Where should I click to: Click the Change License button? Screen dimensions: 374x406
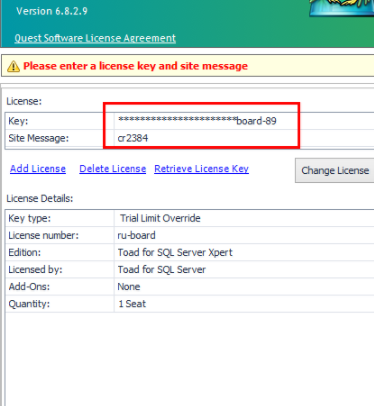coord(334,171)
